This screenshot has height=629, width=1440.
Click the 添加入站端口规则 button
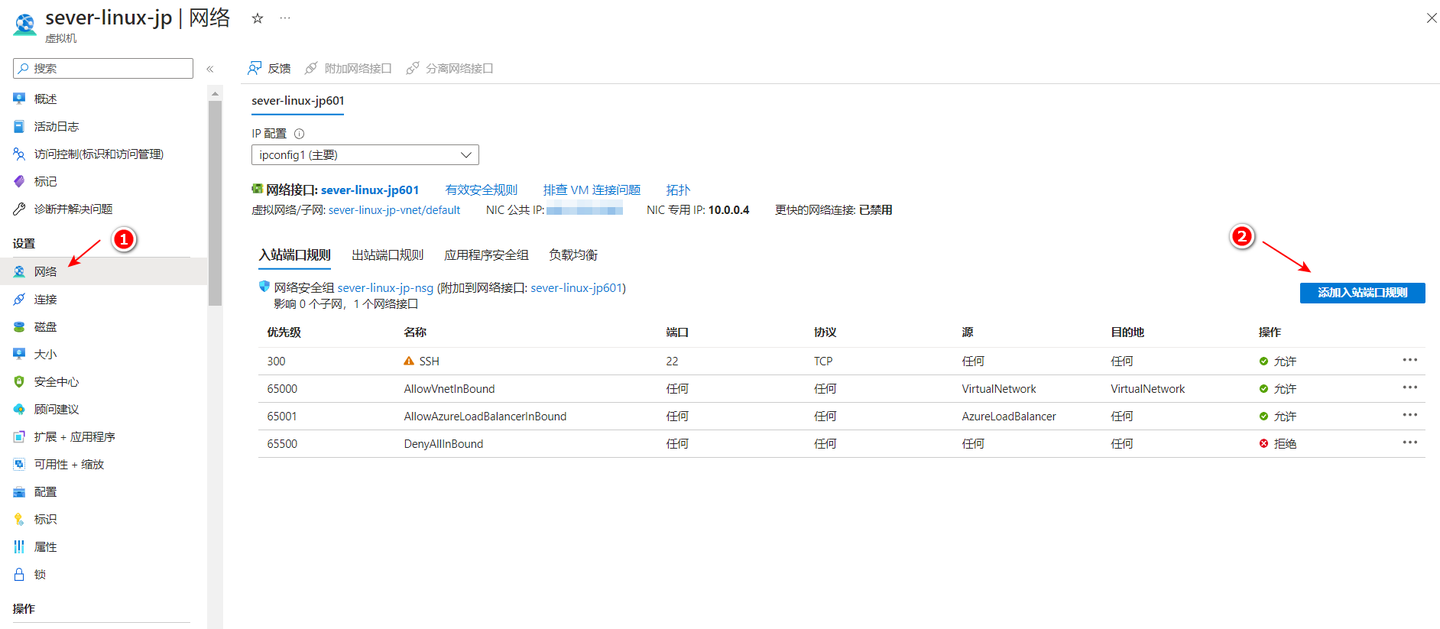click(1362, 293)
